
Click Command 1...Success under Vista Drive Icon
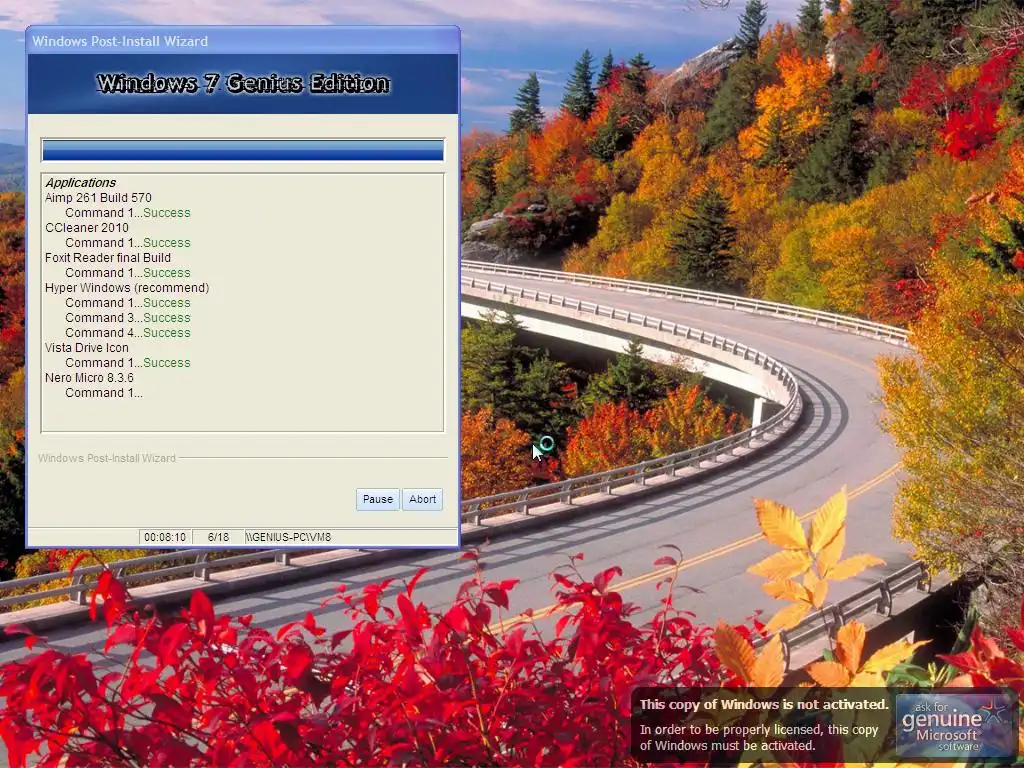127,363
